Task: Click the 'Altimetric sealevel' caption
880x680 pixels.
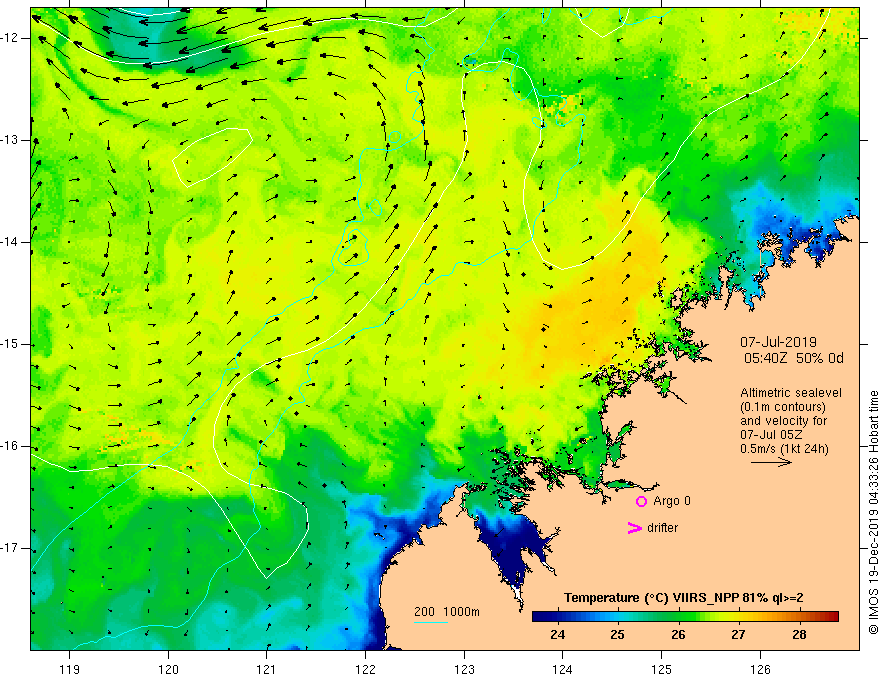Action: coord(791,393)
